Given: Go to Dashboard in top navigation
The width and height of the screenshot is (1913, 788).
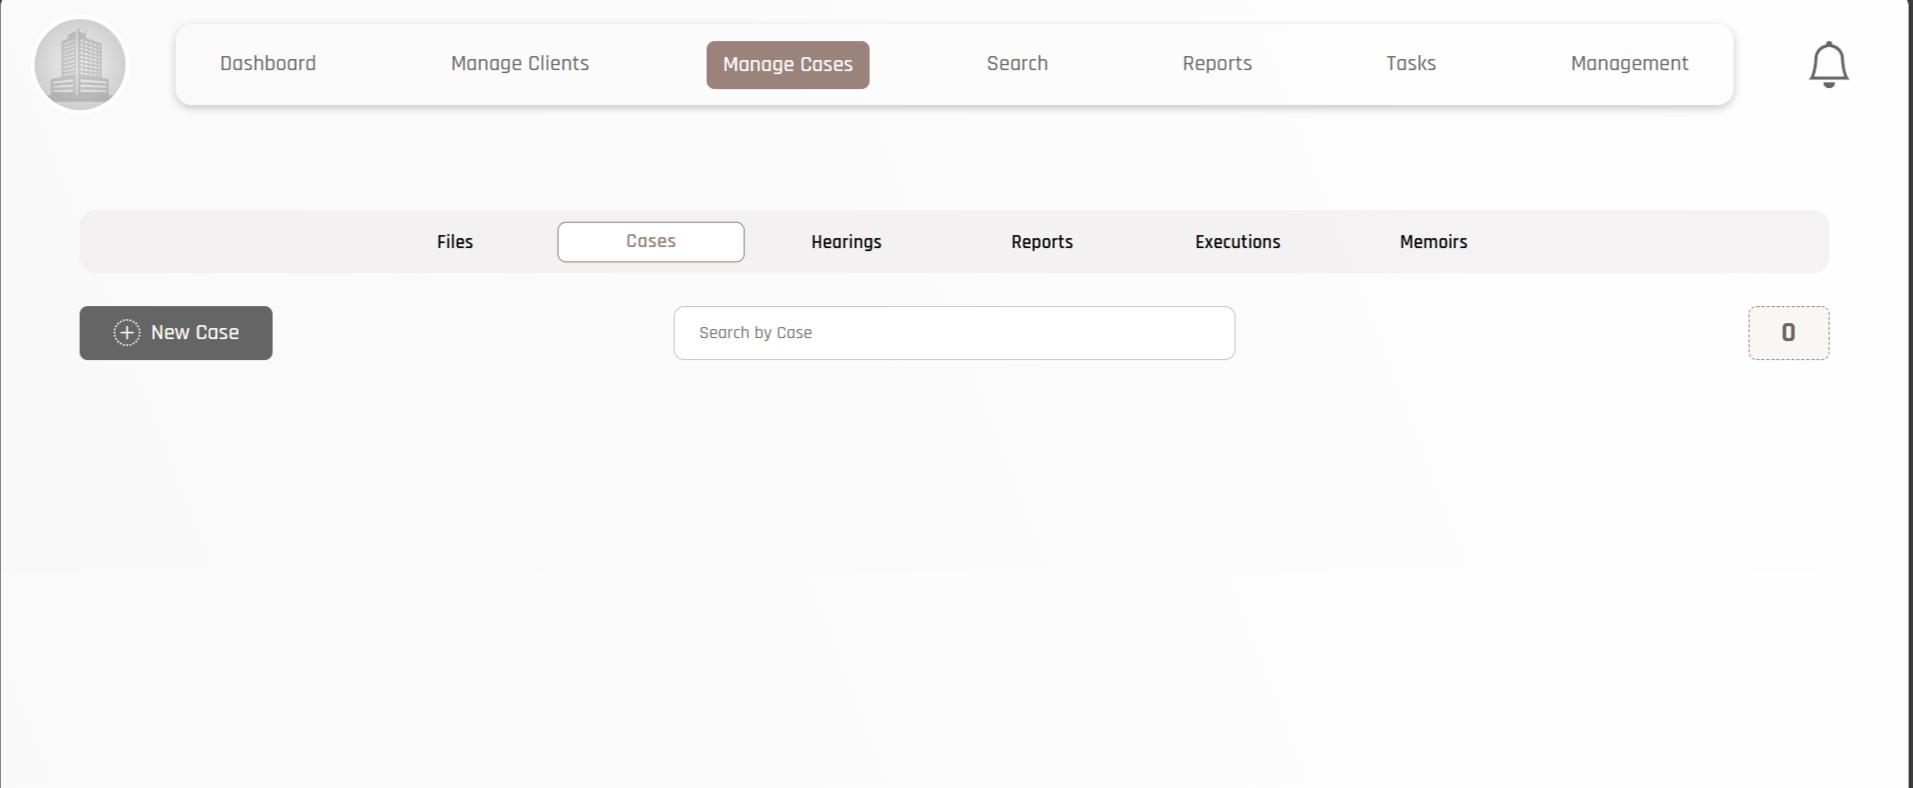Looking at the screenshot, I should click(268, 64).
